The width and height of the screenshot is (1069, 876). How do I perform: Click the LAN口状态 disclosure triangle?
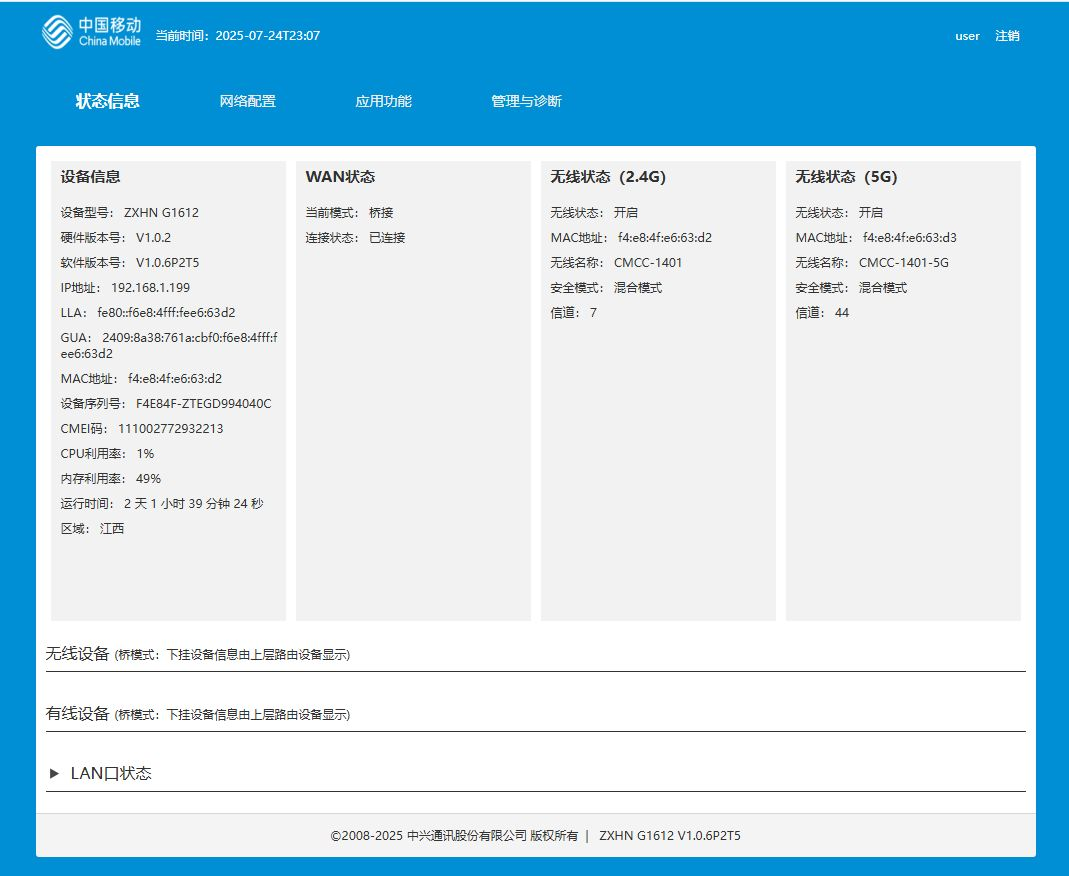[x=52, y=772]
